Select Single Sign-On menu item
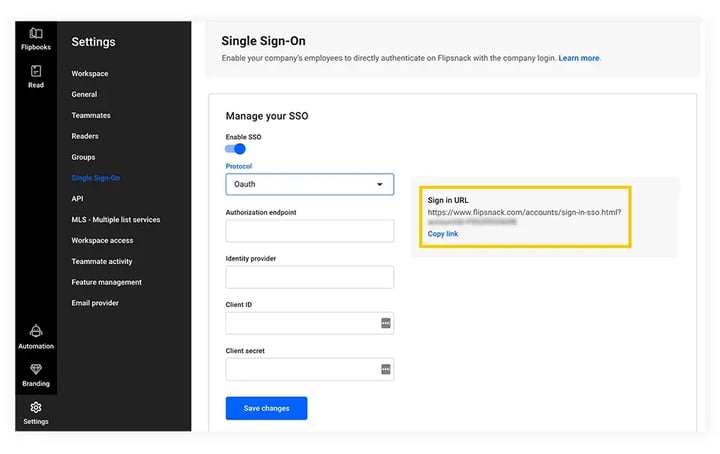The image size is (720, 454). 96,178
